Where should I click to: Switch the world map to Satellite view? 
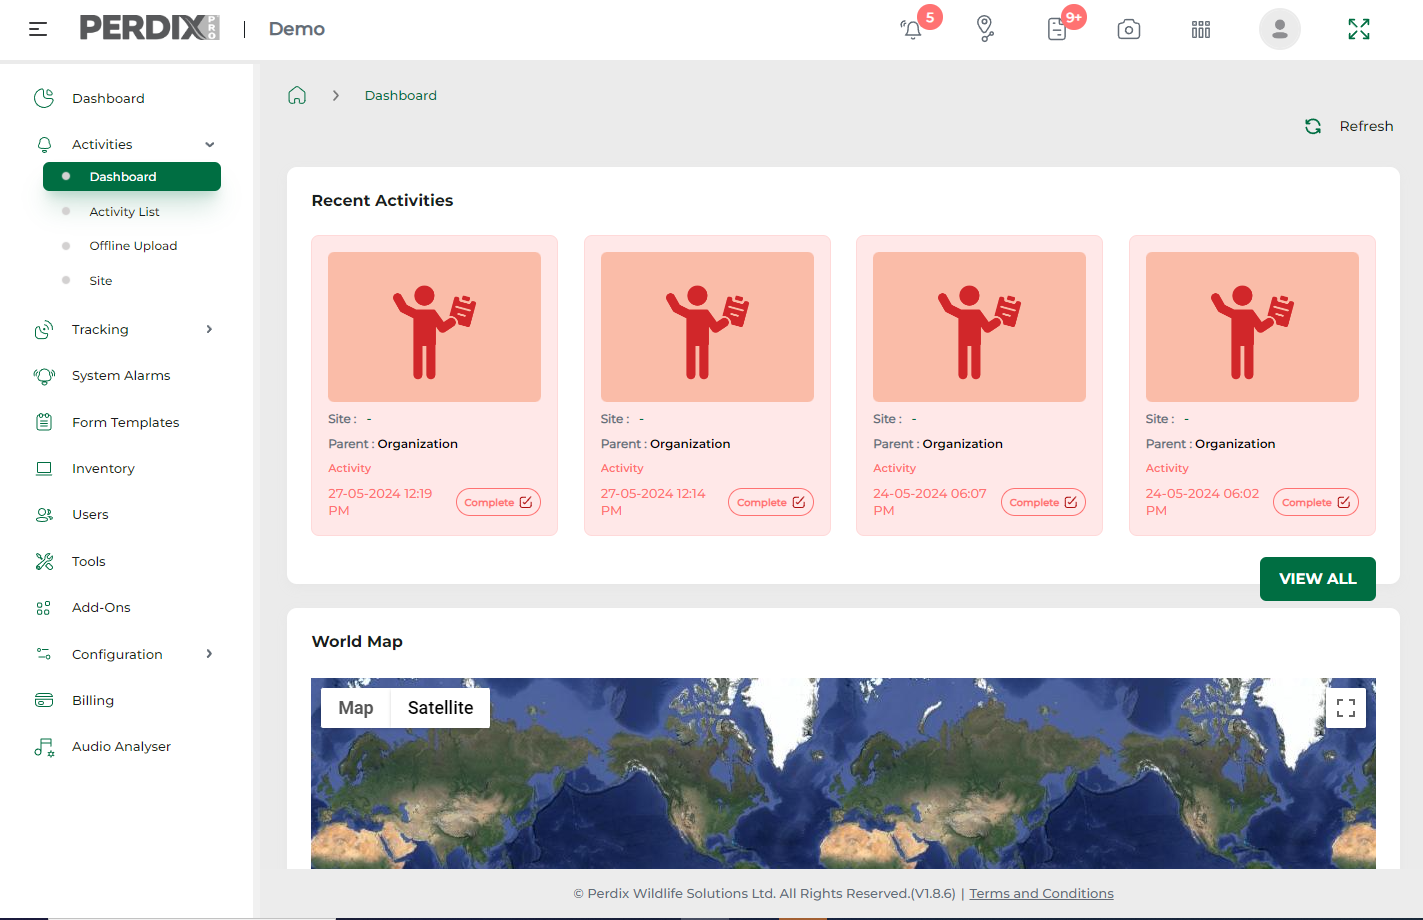coord(440,707)
